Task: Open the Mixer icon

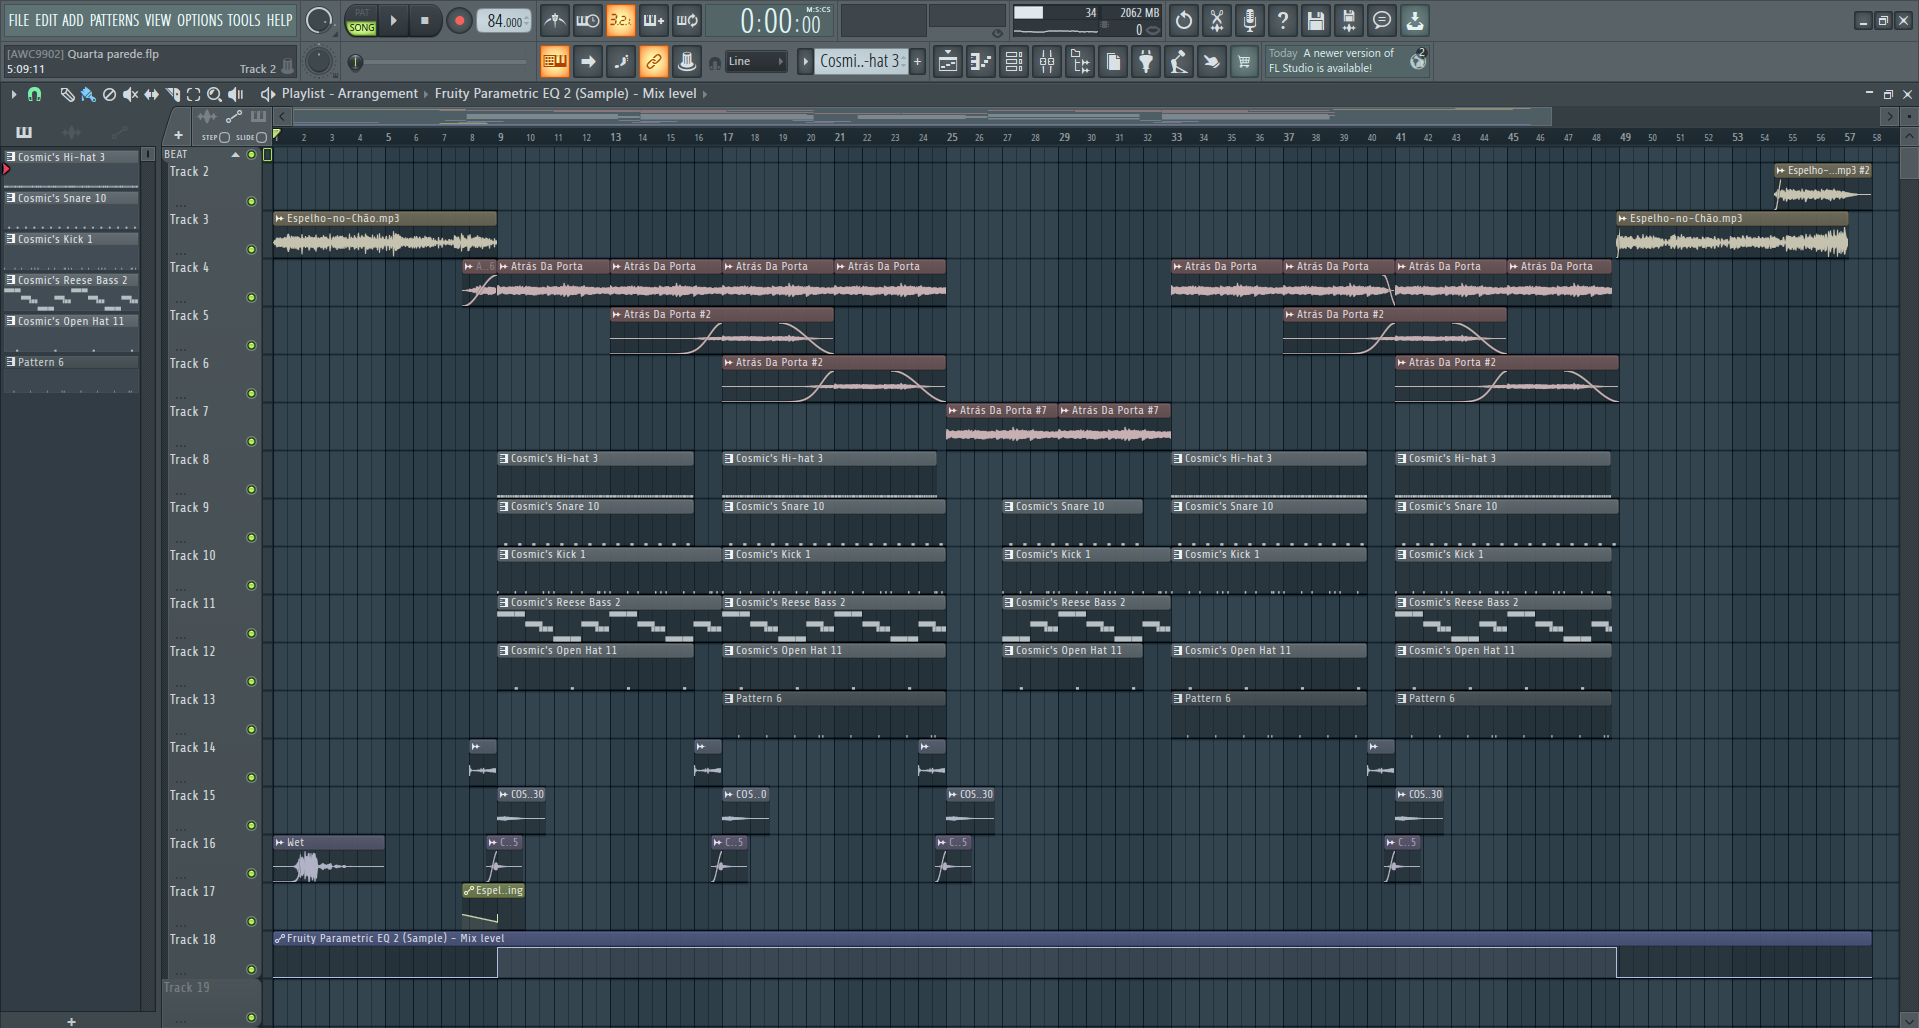Action: coord(1047,62)
